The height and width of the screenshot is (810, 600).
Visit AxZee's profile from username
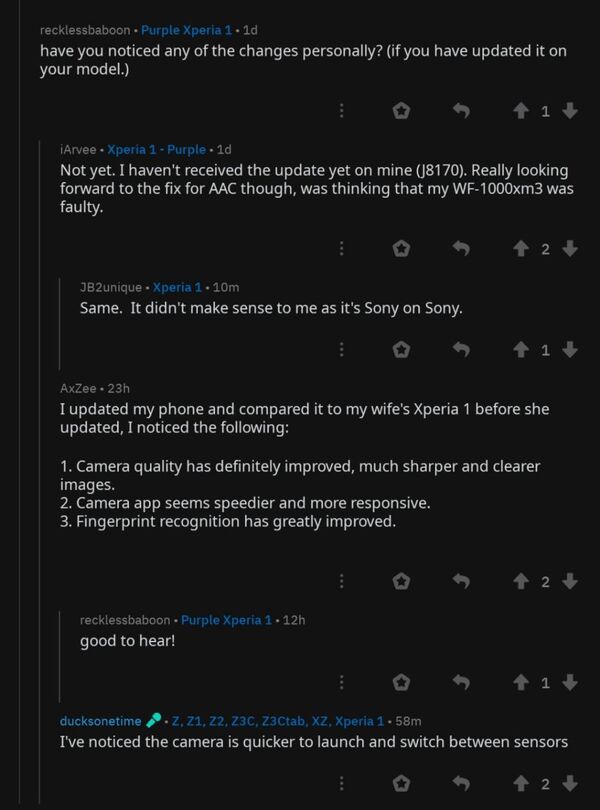coord(79,388)
